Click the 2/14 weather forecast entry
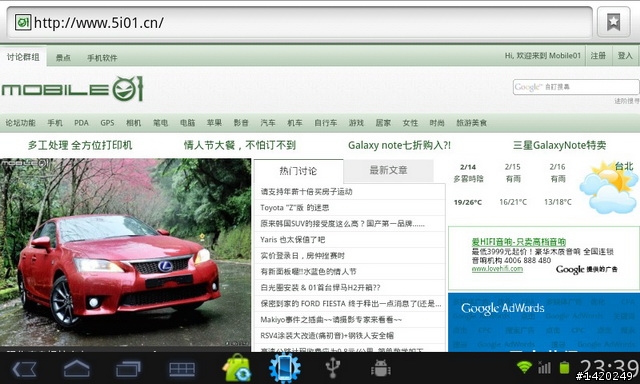The image size is (640, 384). (468, 184)
